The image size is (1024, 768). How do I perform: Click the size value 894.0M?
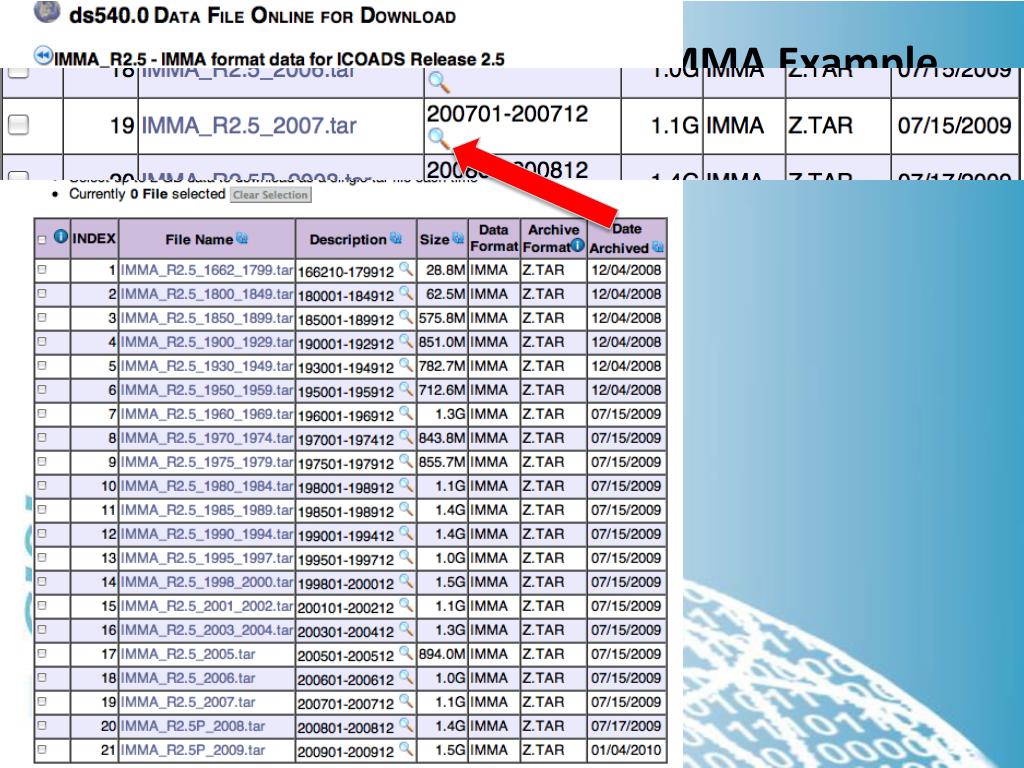point(441,654)
